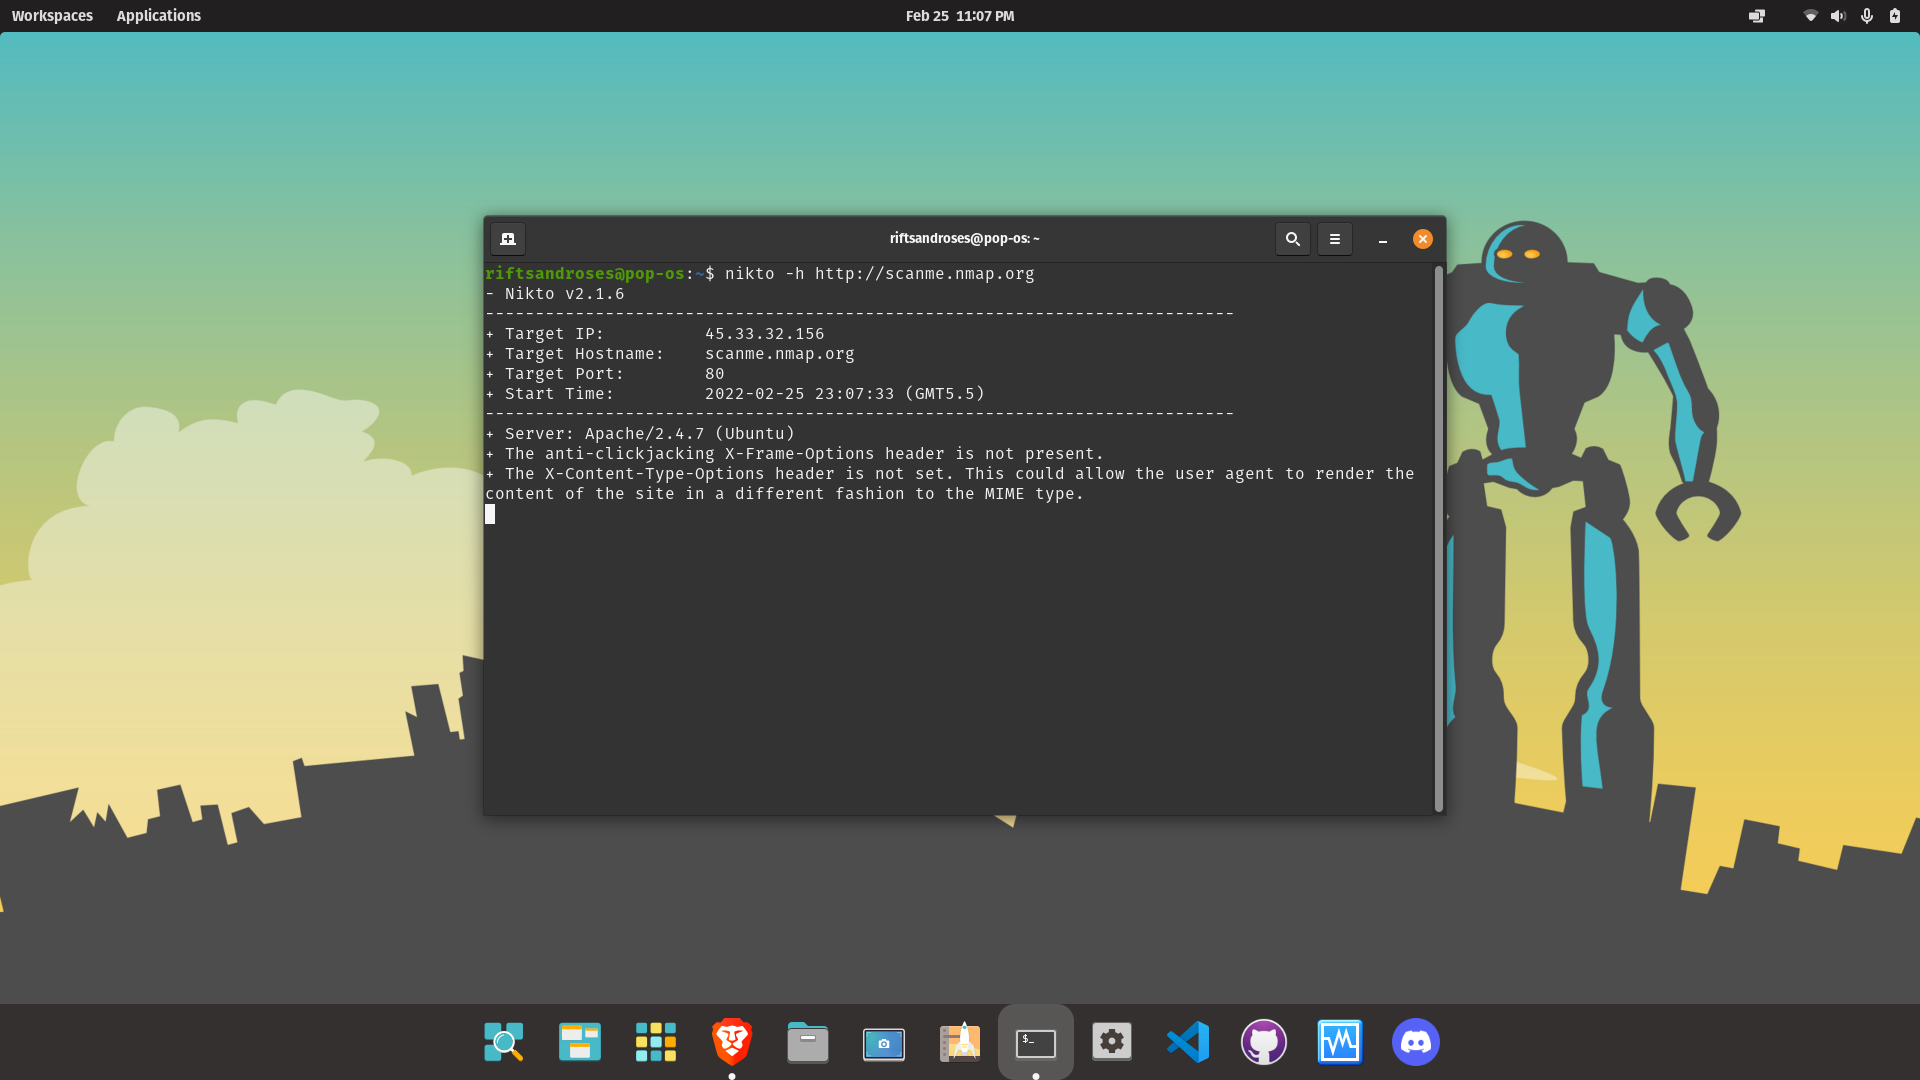
Task: Launch Discord from dock
Action: pyautogui.click(x=1416, y=1042)
